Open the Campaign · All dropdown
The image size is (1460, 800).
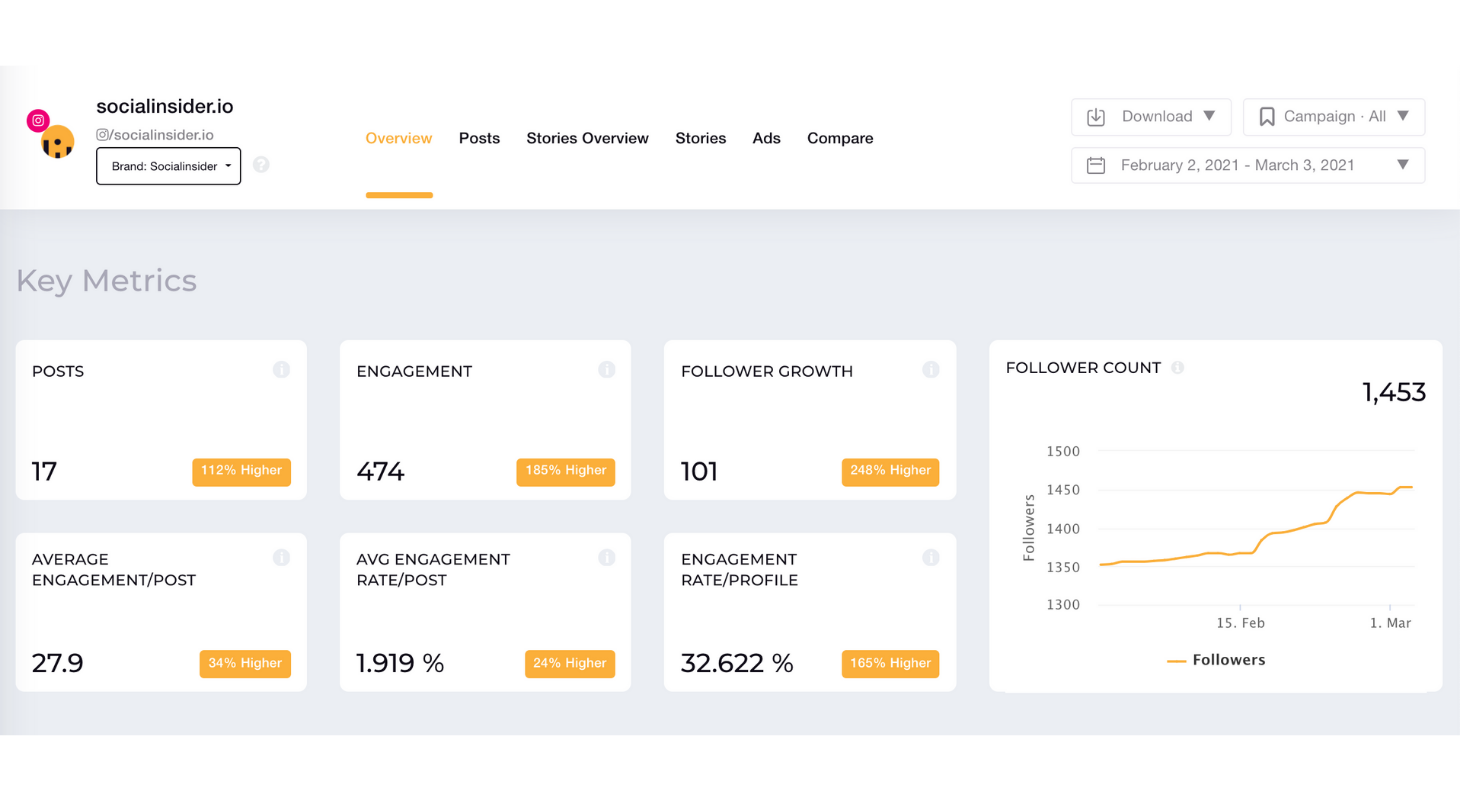click(x=1334, y=117)
